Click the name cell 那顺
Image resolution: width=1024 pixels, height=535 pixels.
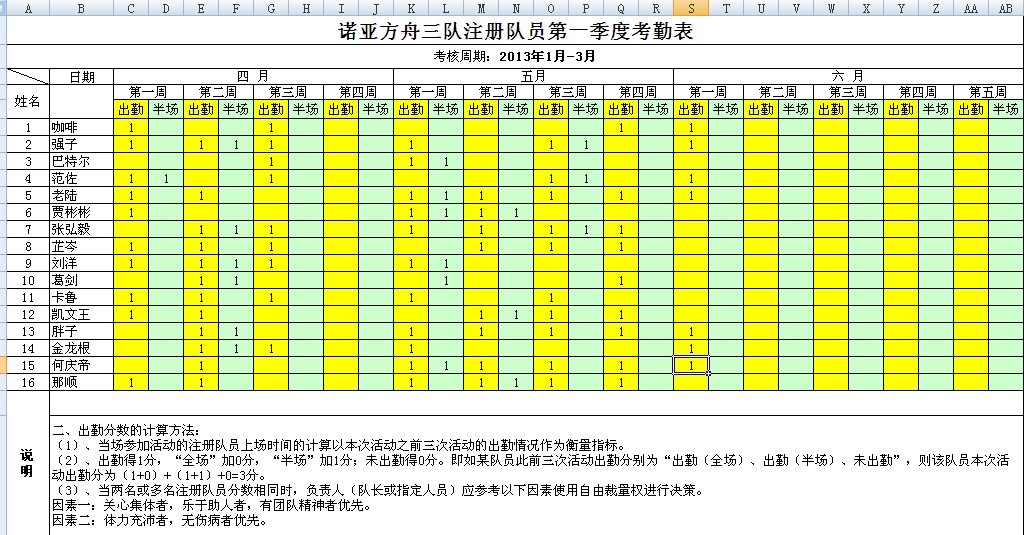(82, 382)
